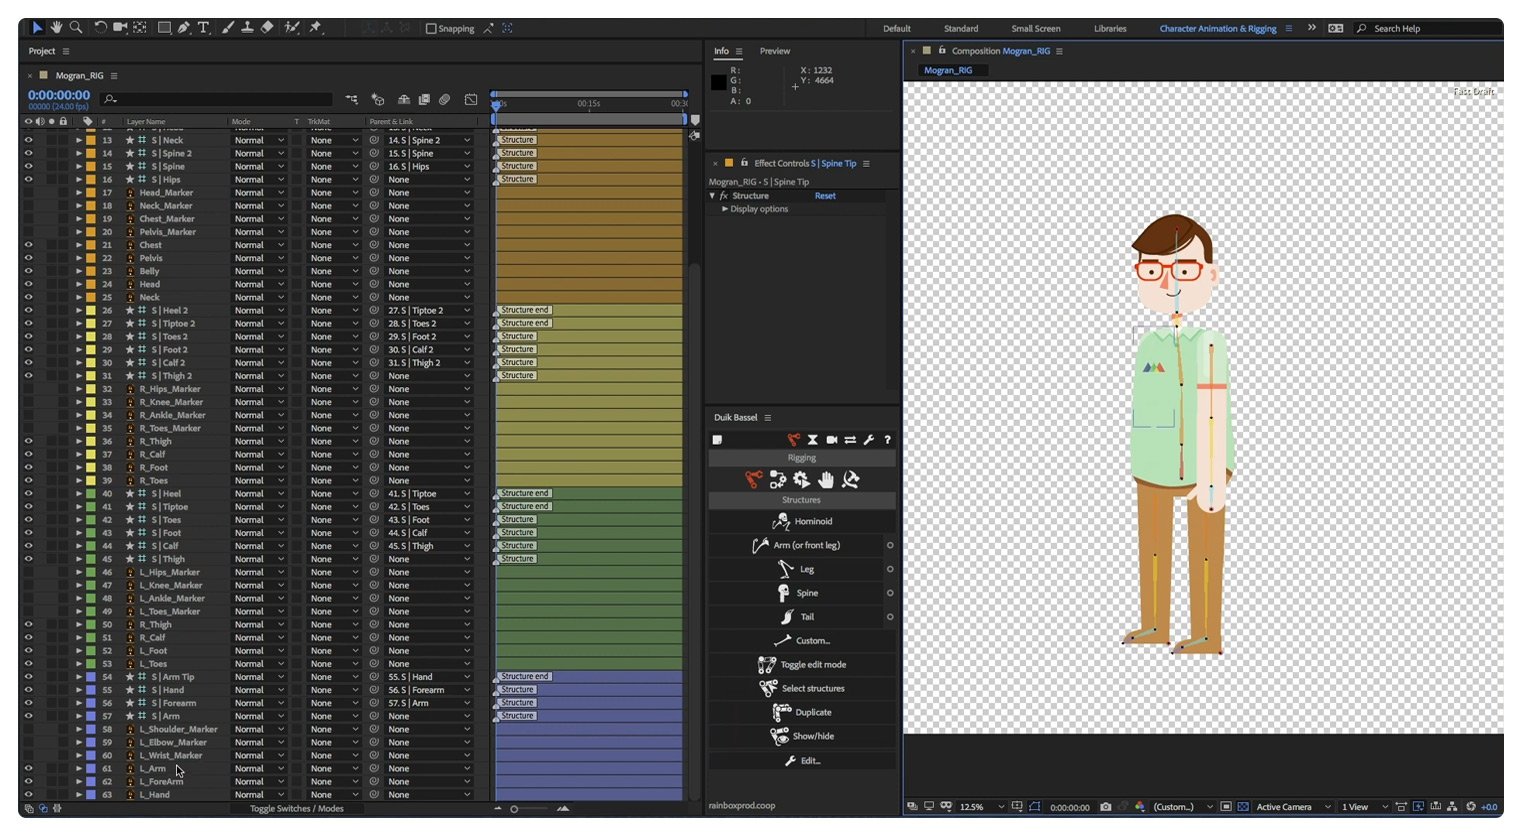Open the Libraries workspace menu item
Image resolution: width=1521 pixels, height=836 pixels.
point(1110,29)
